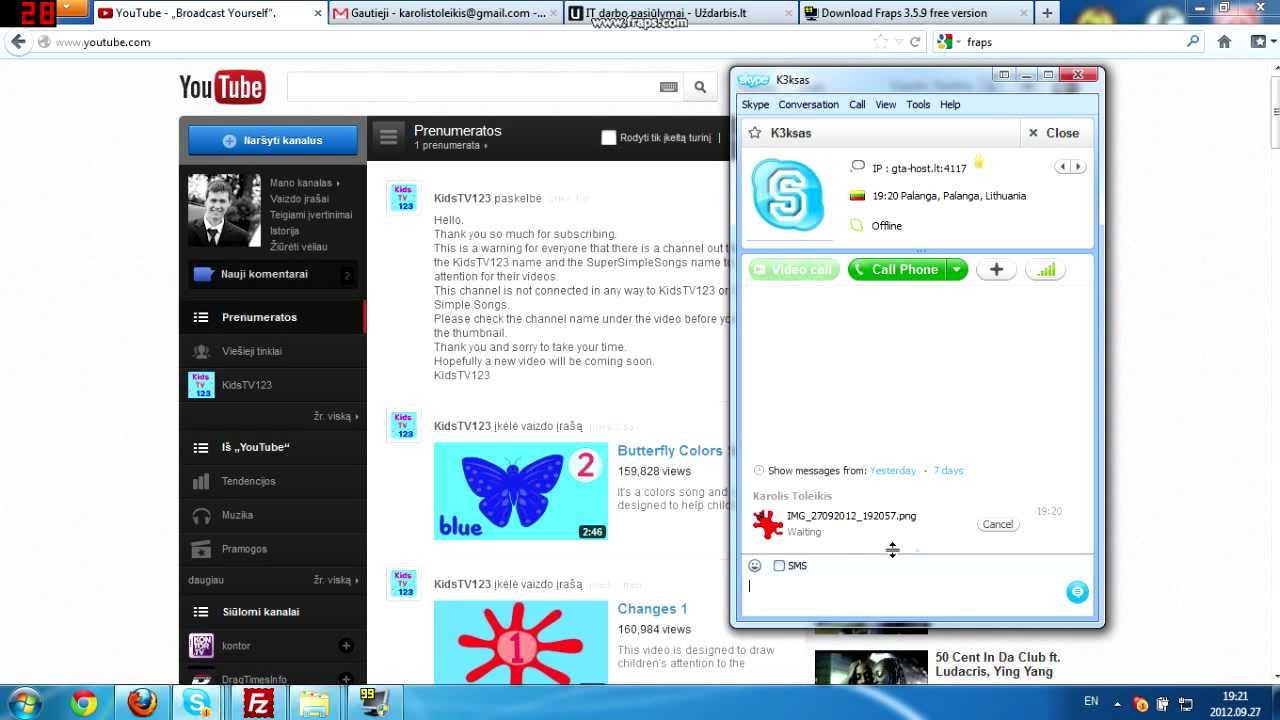This screenshot has width=1280, height=720.
Task: Enable the SMS checkbox in Skype
Action: coord(779,566)
